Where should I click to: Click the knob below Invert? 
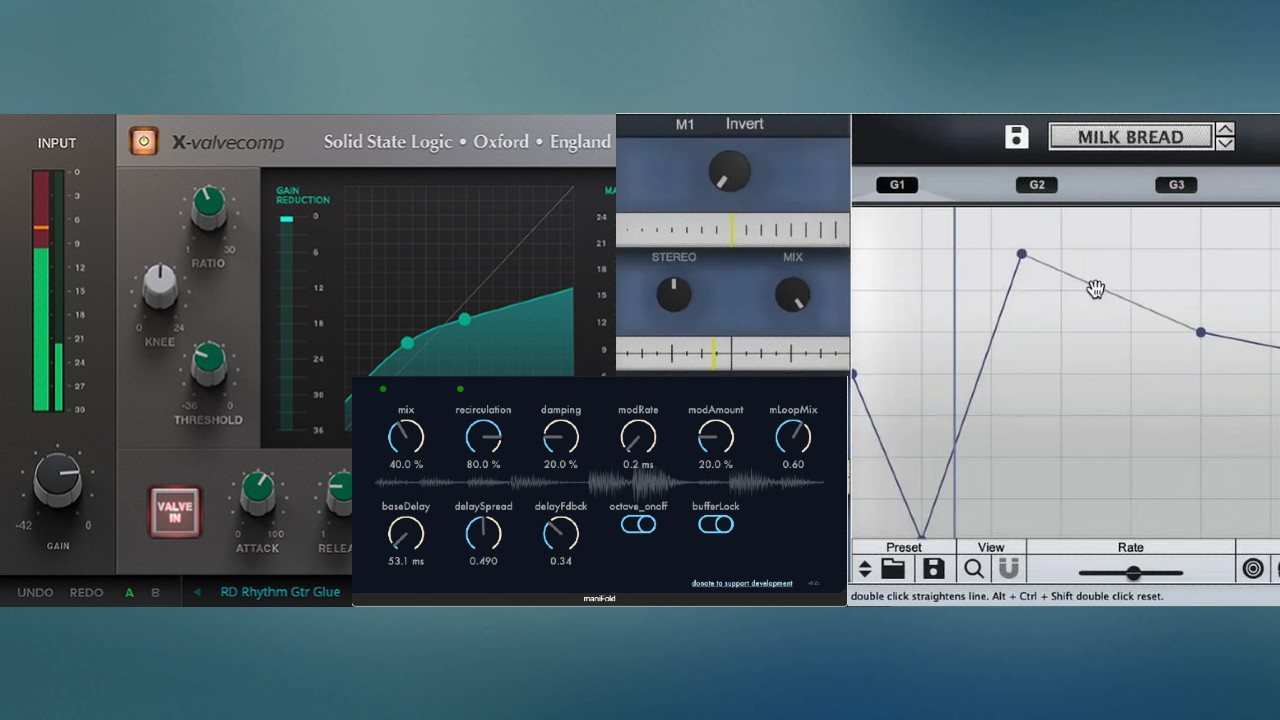(x=729, y=171)
